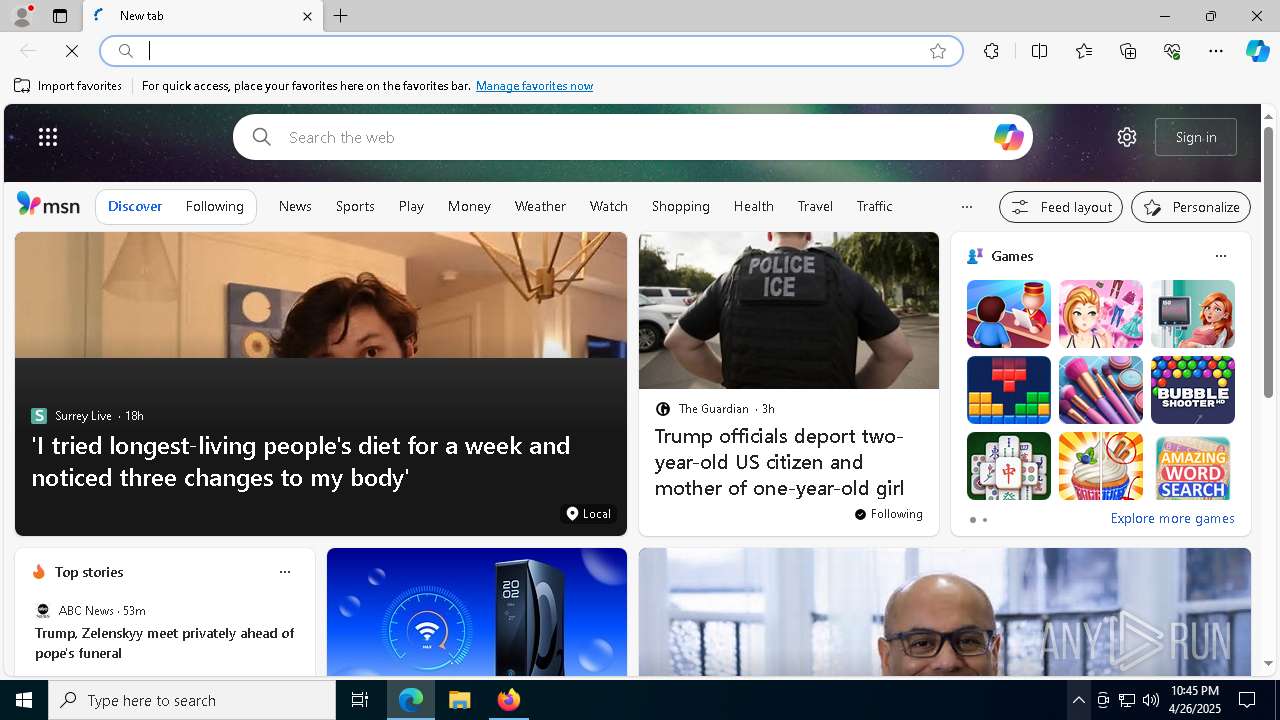
Task: Open the Microsoft apps grid launcher
Action: 48,137
